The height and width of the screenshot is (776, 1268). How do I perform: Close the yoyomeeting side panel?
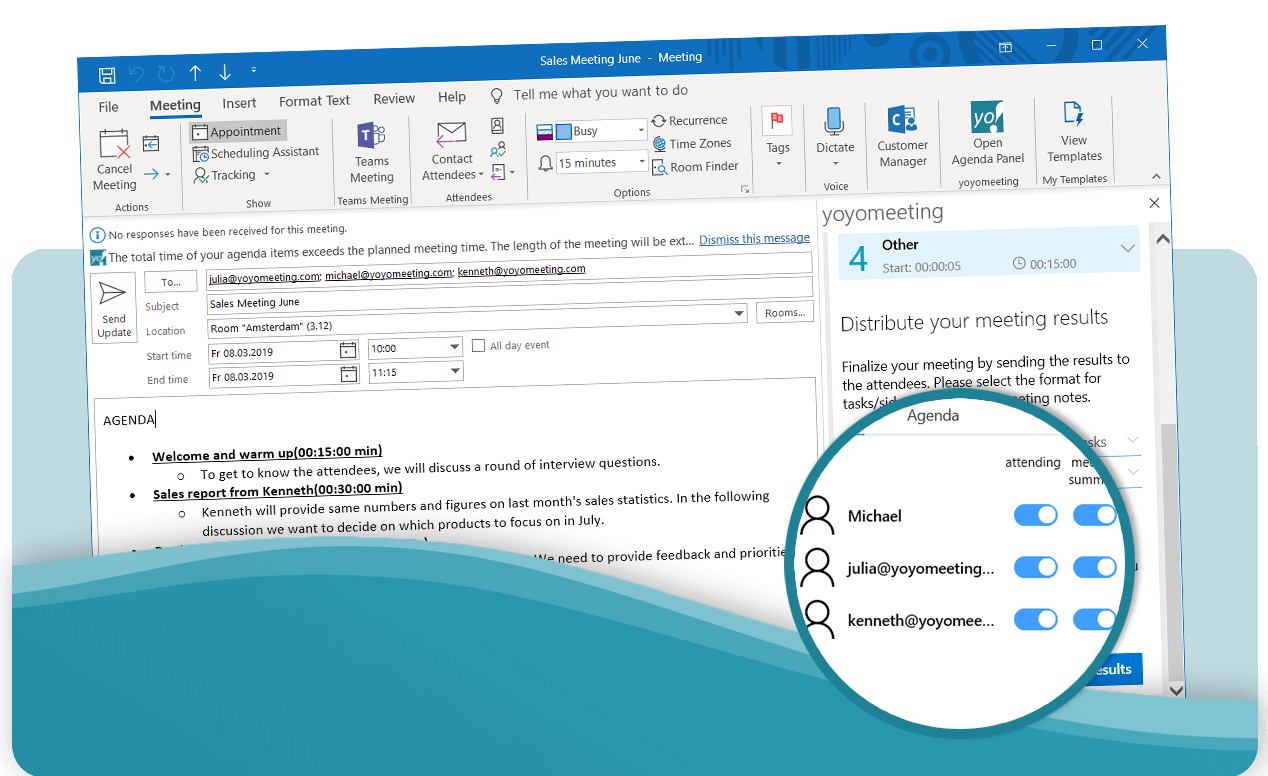tap(1154, 203)
